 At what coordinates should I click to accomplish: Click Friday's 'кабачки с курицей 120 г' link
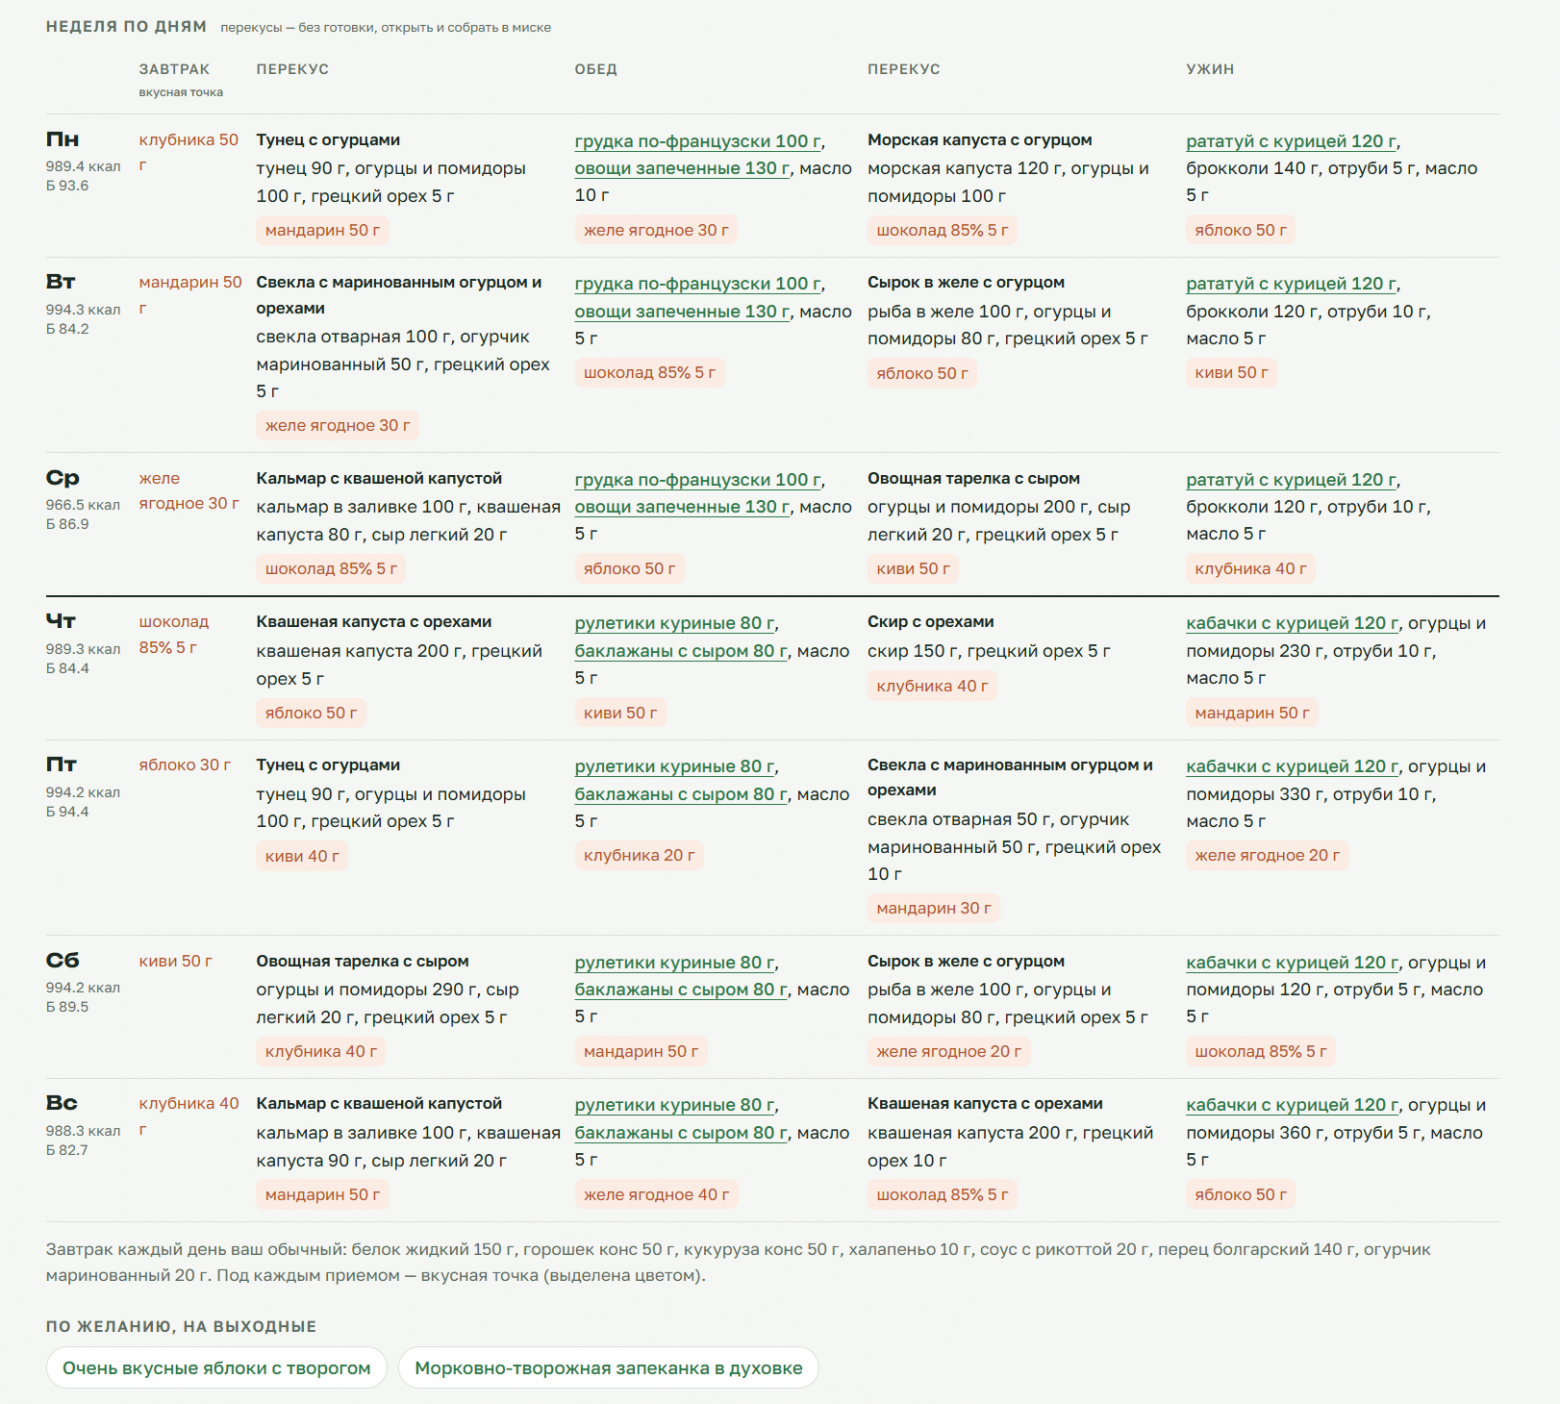[x=1292, y=767]
